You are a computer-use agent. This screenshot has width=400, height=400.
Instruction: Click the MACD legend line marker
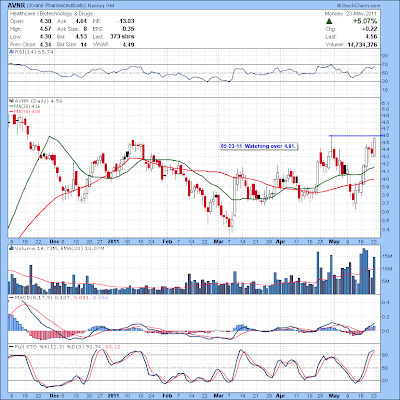click(11, 297)
